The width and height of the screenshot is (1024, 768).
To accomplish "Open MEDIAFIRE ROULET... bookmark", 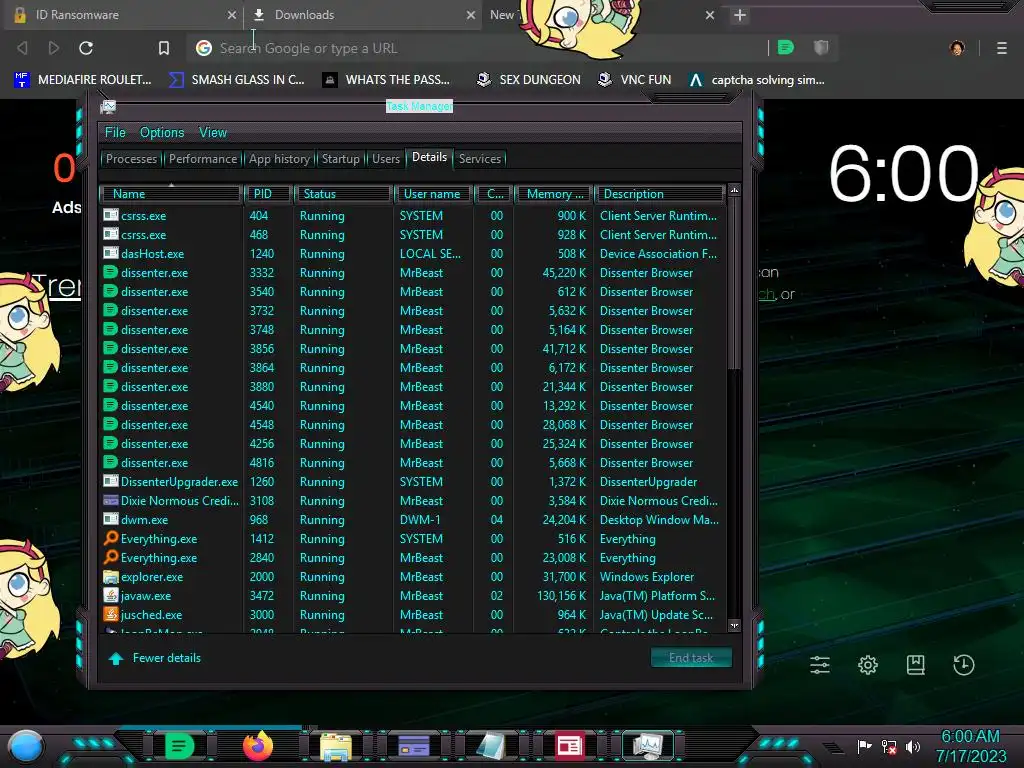I will click(x=82, y=80).
